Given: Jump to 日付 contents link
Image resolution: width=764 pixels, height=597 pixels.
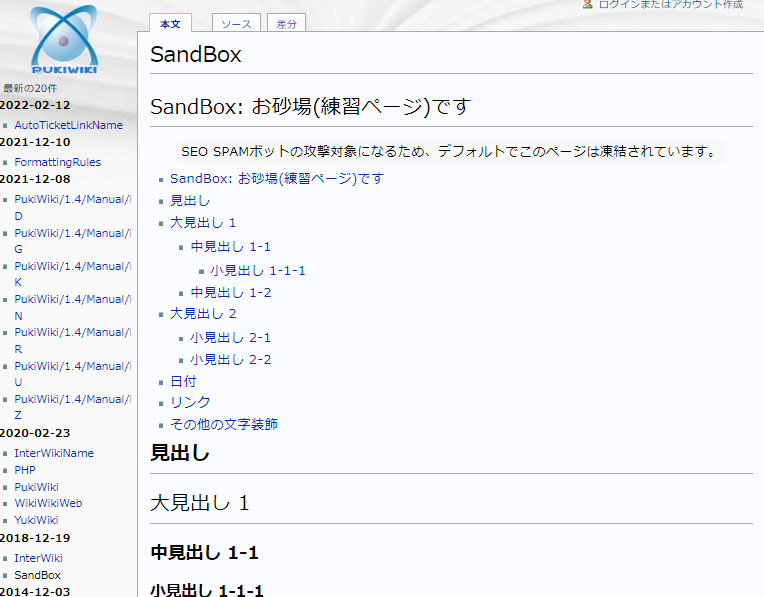Looking at the screenshot, I should 183,381.
